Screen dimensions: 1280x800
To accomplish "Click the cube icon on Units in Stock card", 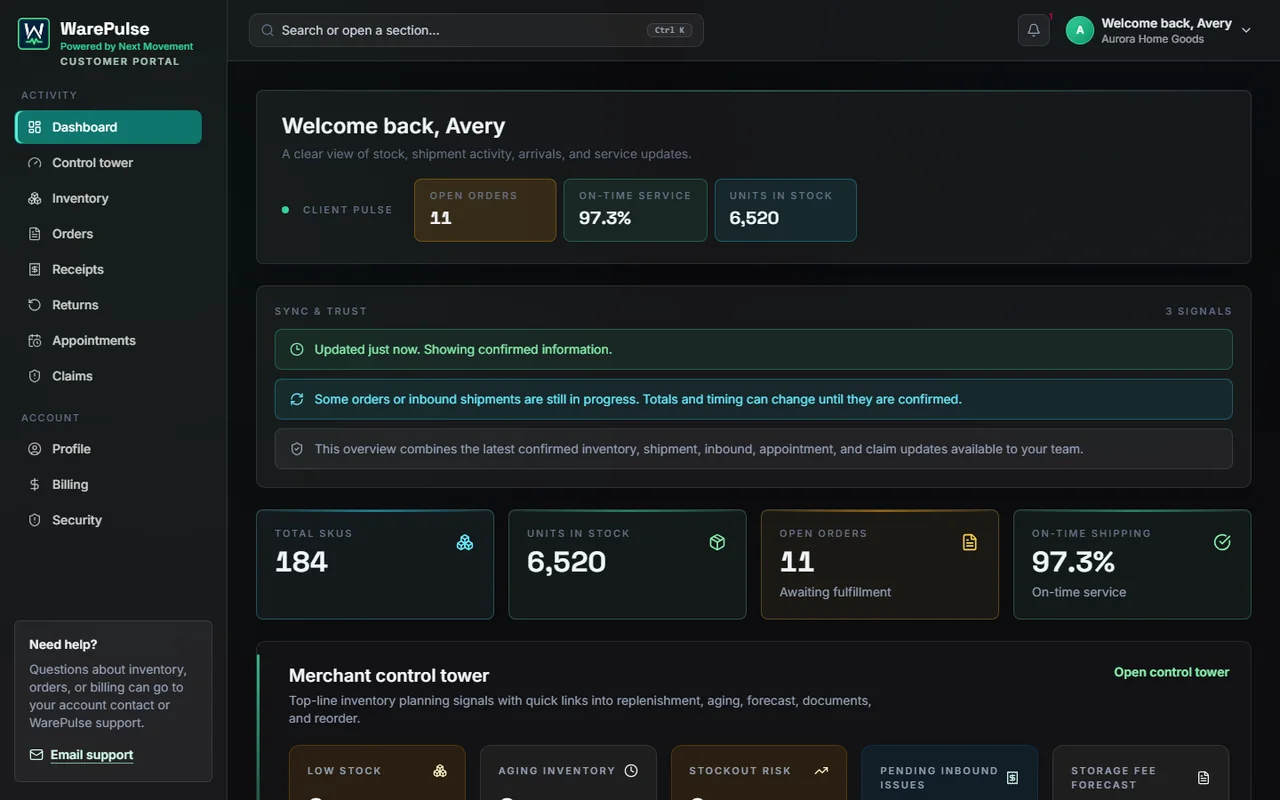I will coord(717,542).
